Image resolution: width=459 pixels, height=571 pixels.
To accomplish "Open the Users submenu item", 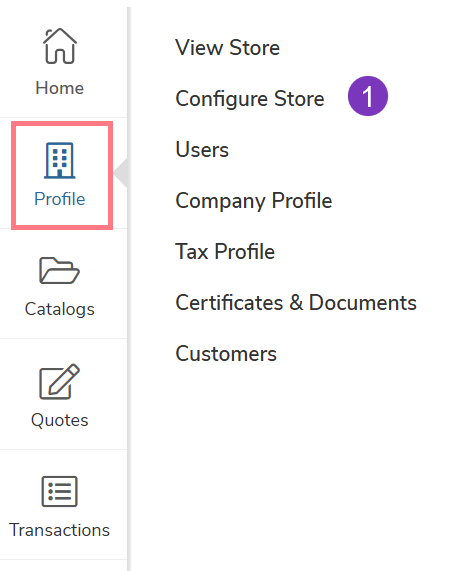I will tap(202, 150).
